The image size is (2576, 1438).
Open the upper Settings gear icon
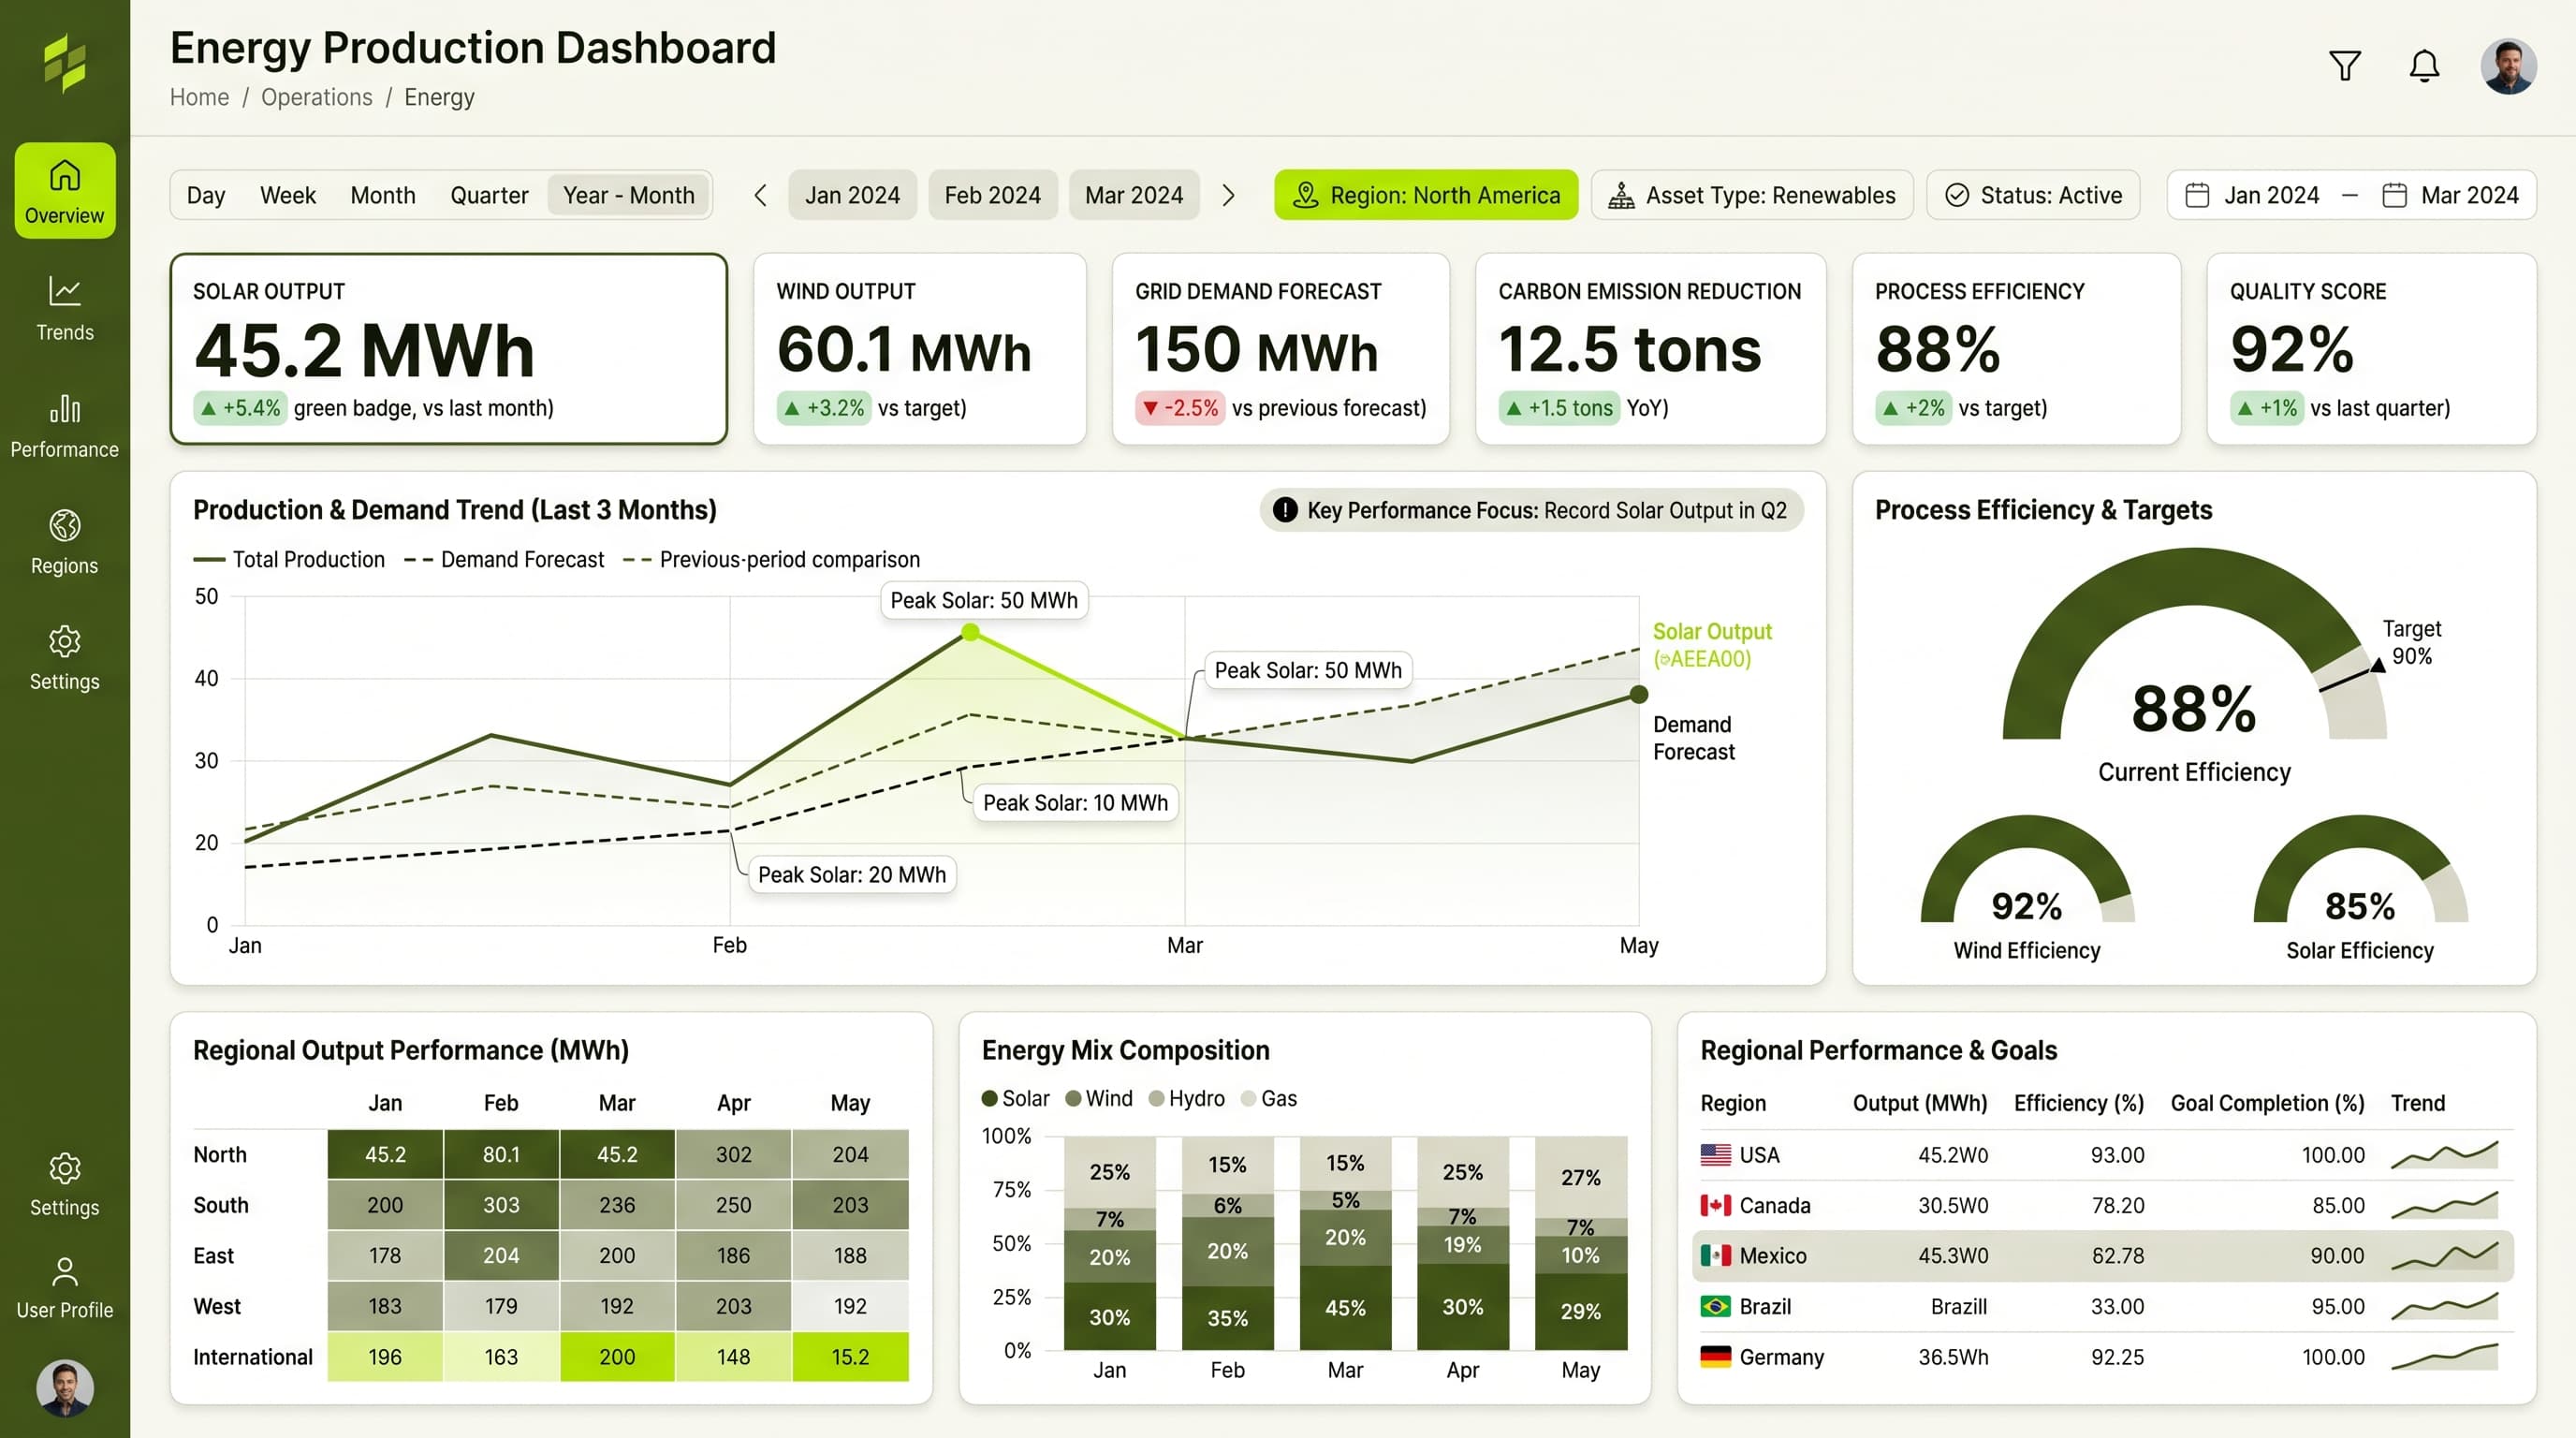click(65, 641)
